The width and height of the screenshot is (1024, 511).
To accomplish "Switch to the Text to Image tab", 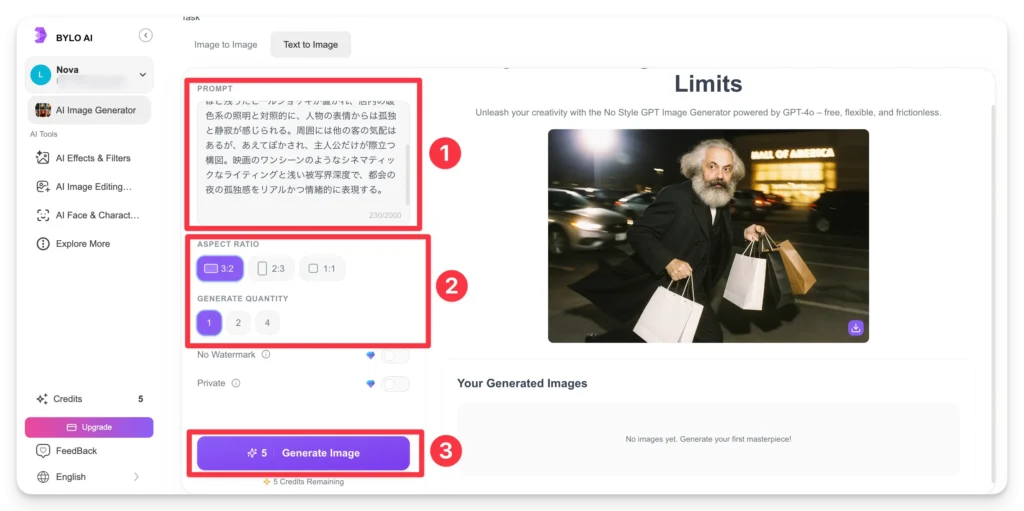I will click(x=311, y=45).
